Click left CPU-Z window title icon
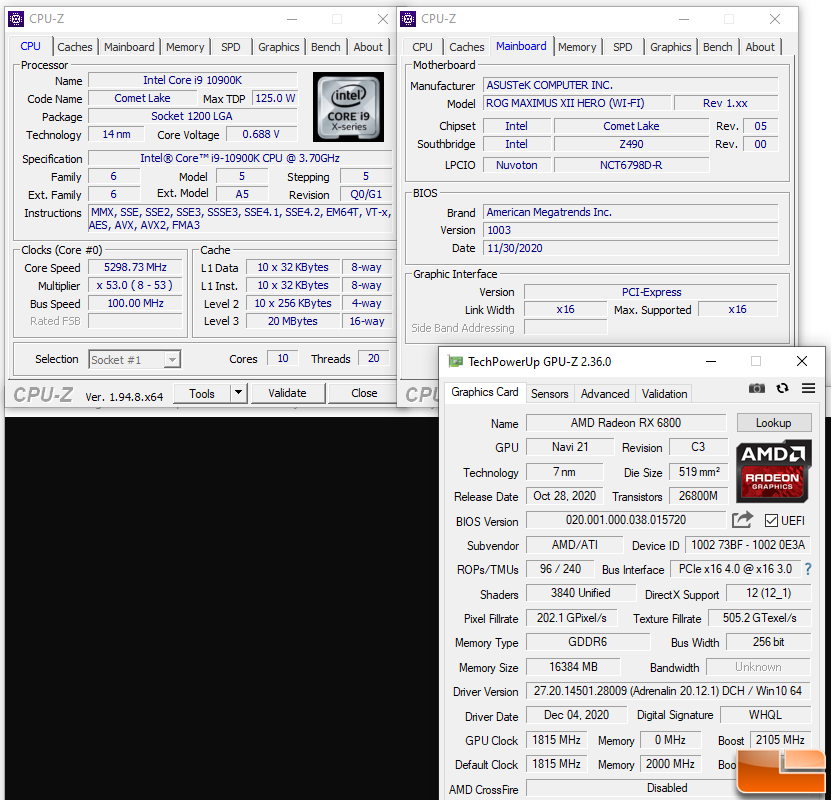 (16, 19)
